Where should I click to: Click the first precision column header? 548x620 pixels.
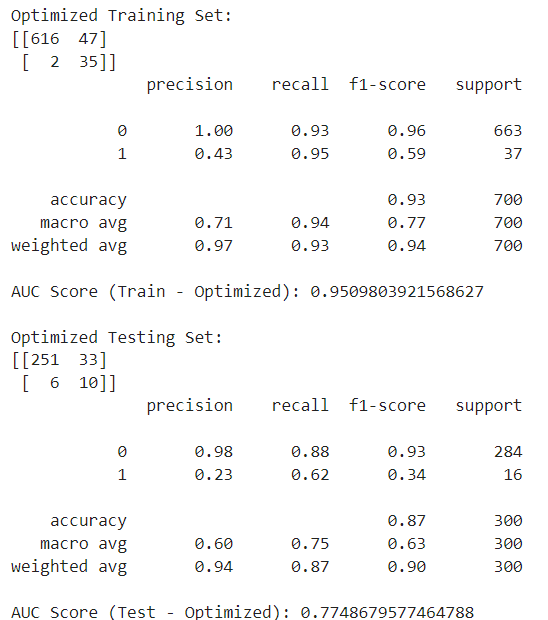[x=189, y=85]
